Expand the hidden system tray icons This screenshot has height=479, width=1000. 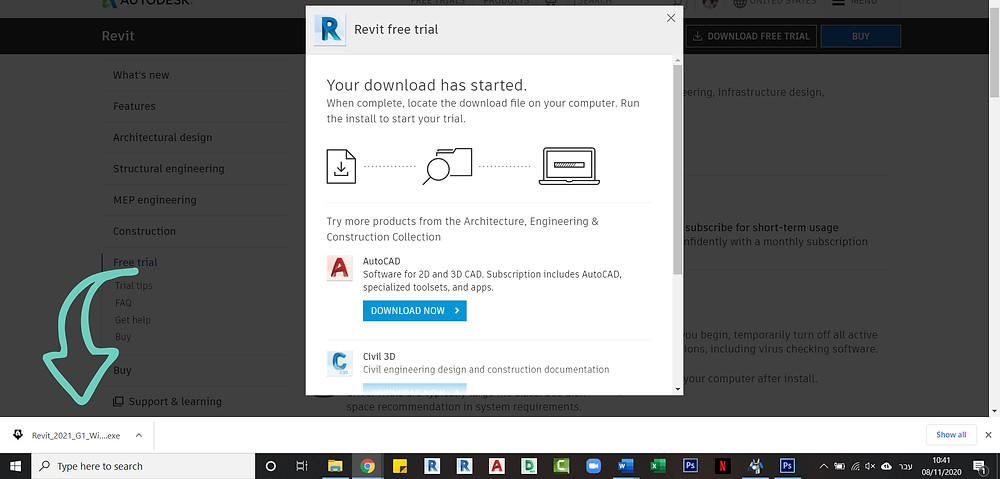[x=823, y=466]
